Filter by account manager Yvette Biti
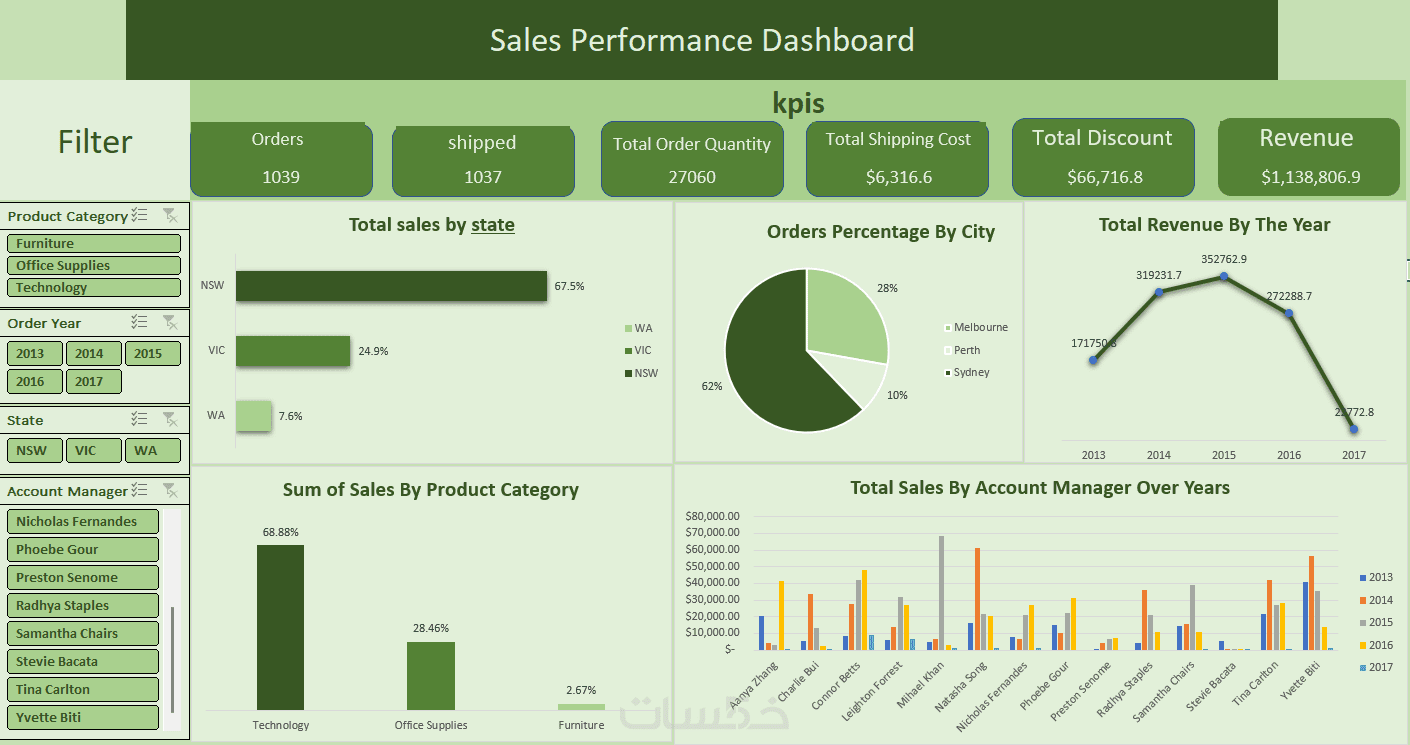 click(83, 717)
